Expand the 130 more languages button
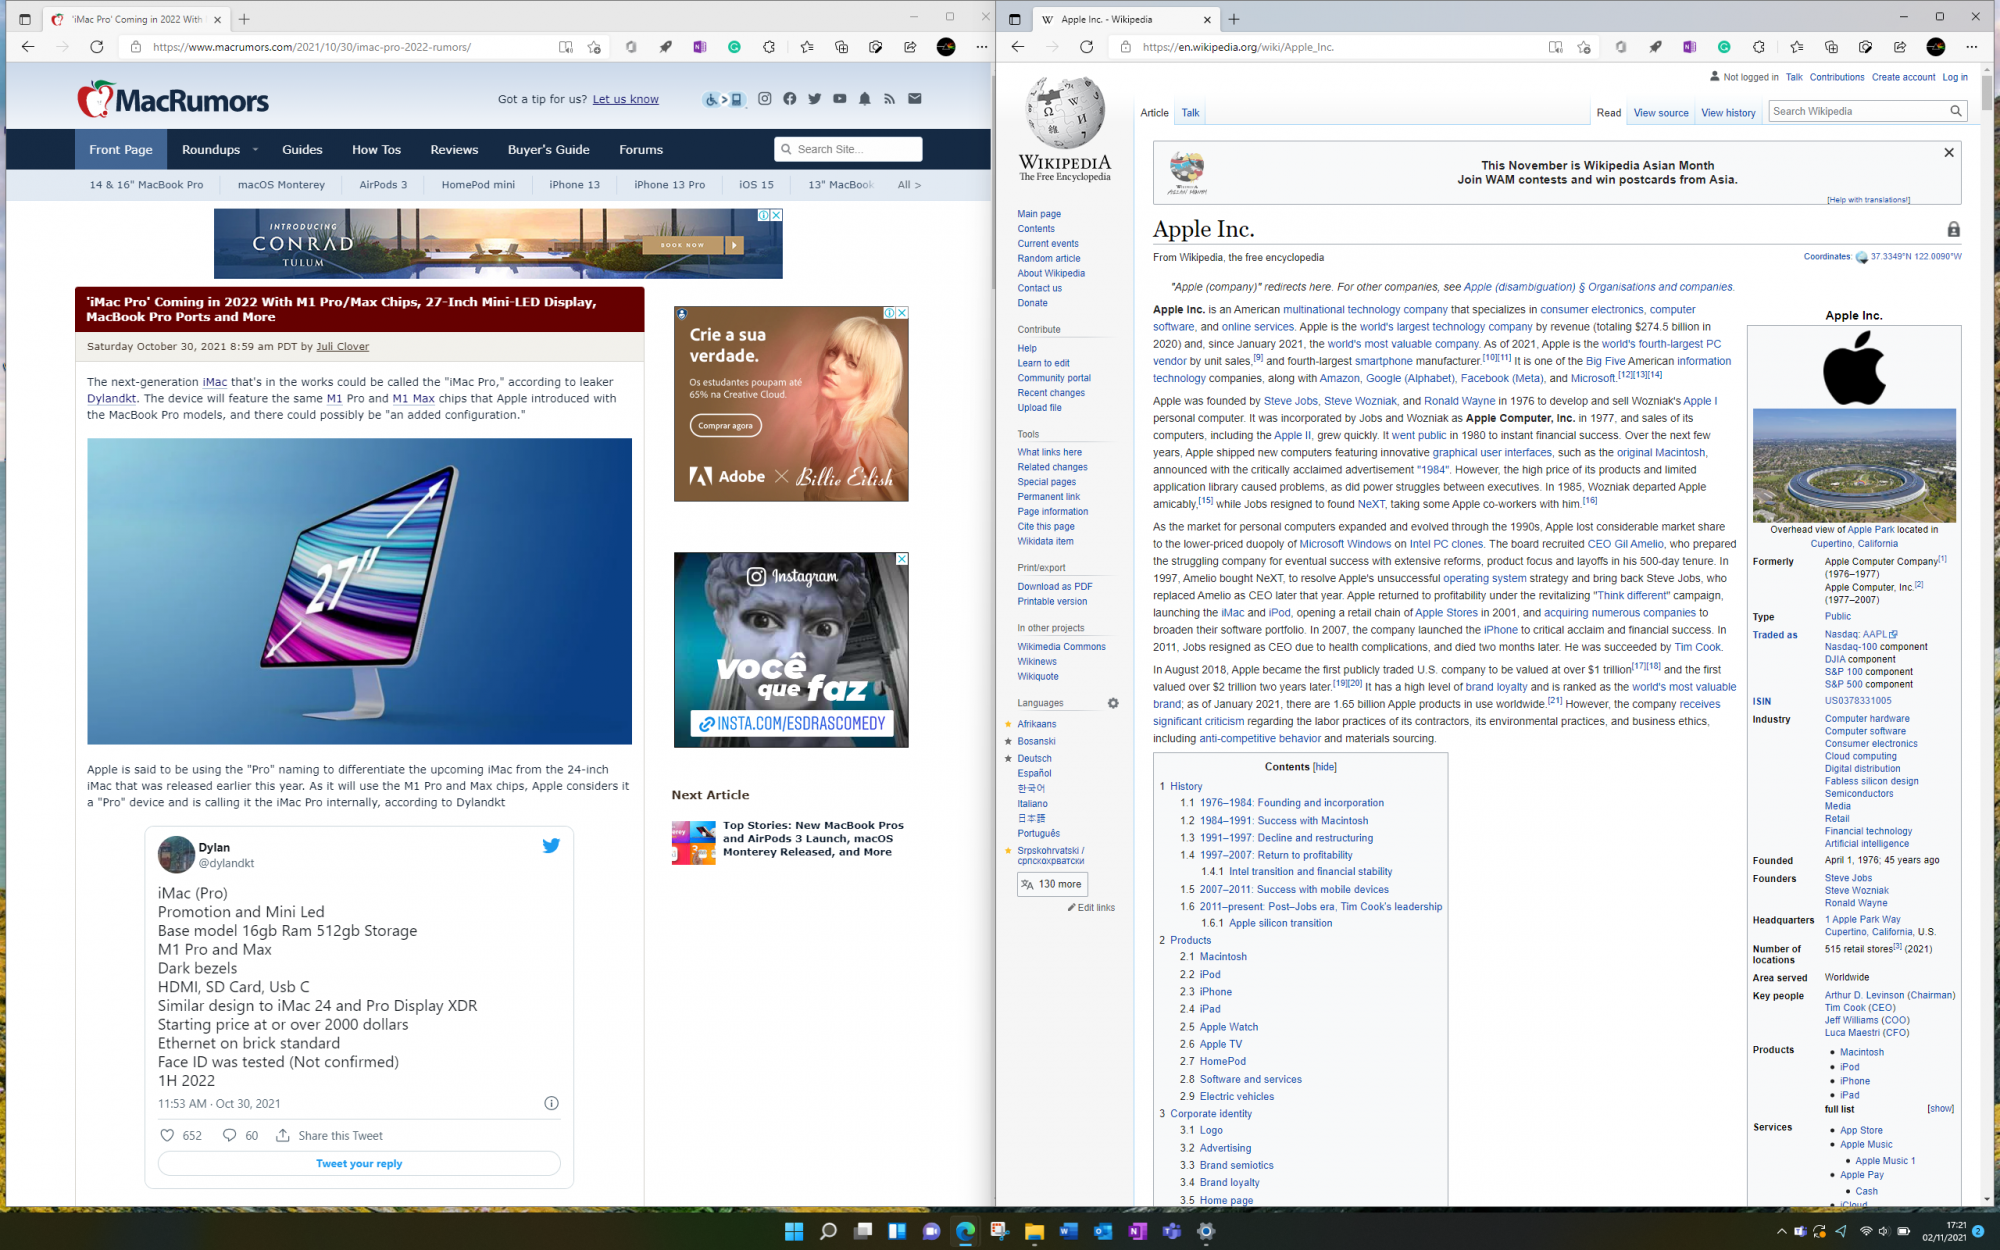 [1051, 884]
